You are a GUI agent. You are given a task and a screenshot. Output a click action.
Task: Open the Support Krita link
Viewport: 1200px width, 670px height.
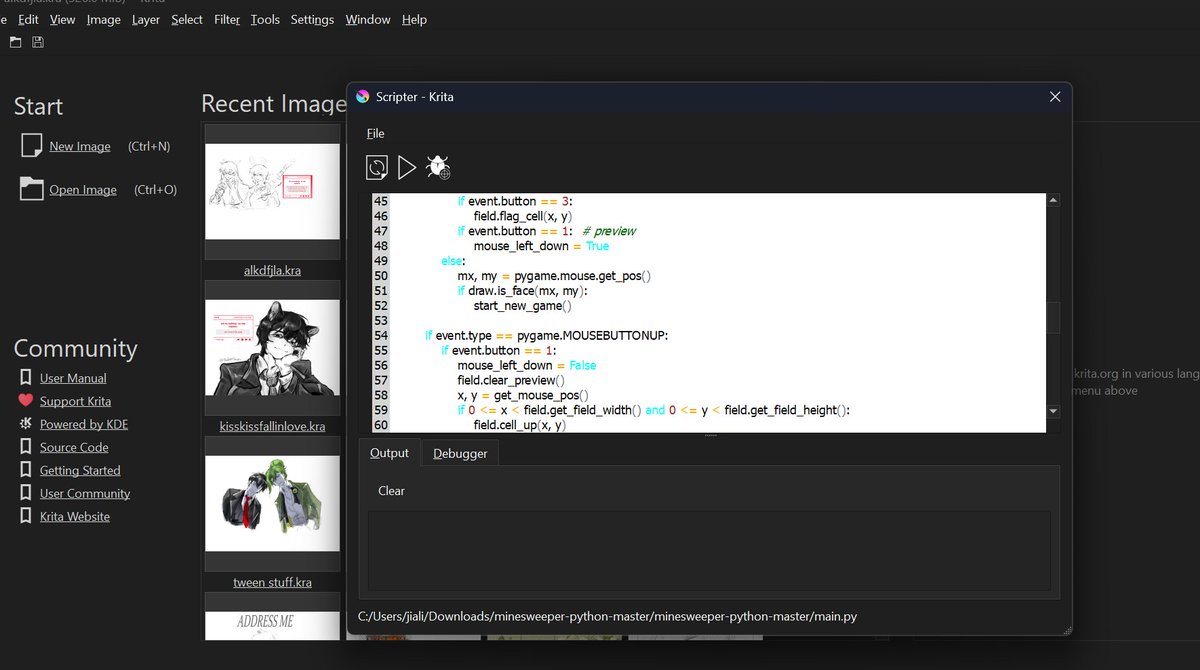pyautogui.click(x=75, y=401)
